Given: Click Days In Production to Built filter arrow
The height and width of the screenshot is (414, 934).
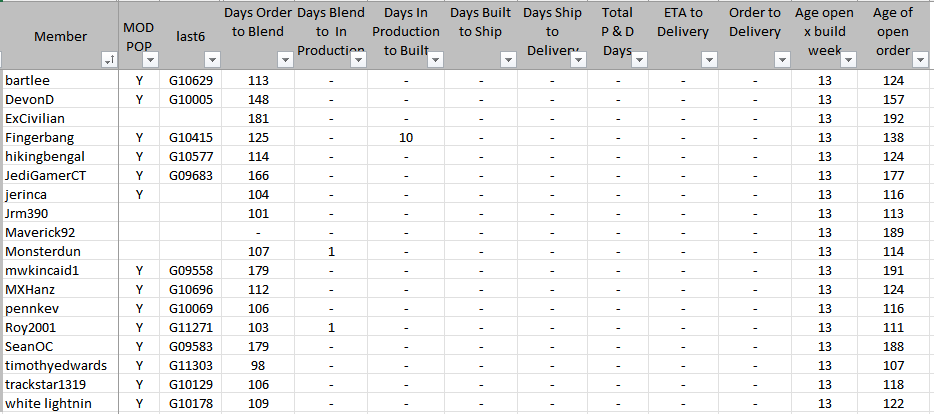Looking at the screenshot, I should (435, 61).
